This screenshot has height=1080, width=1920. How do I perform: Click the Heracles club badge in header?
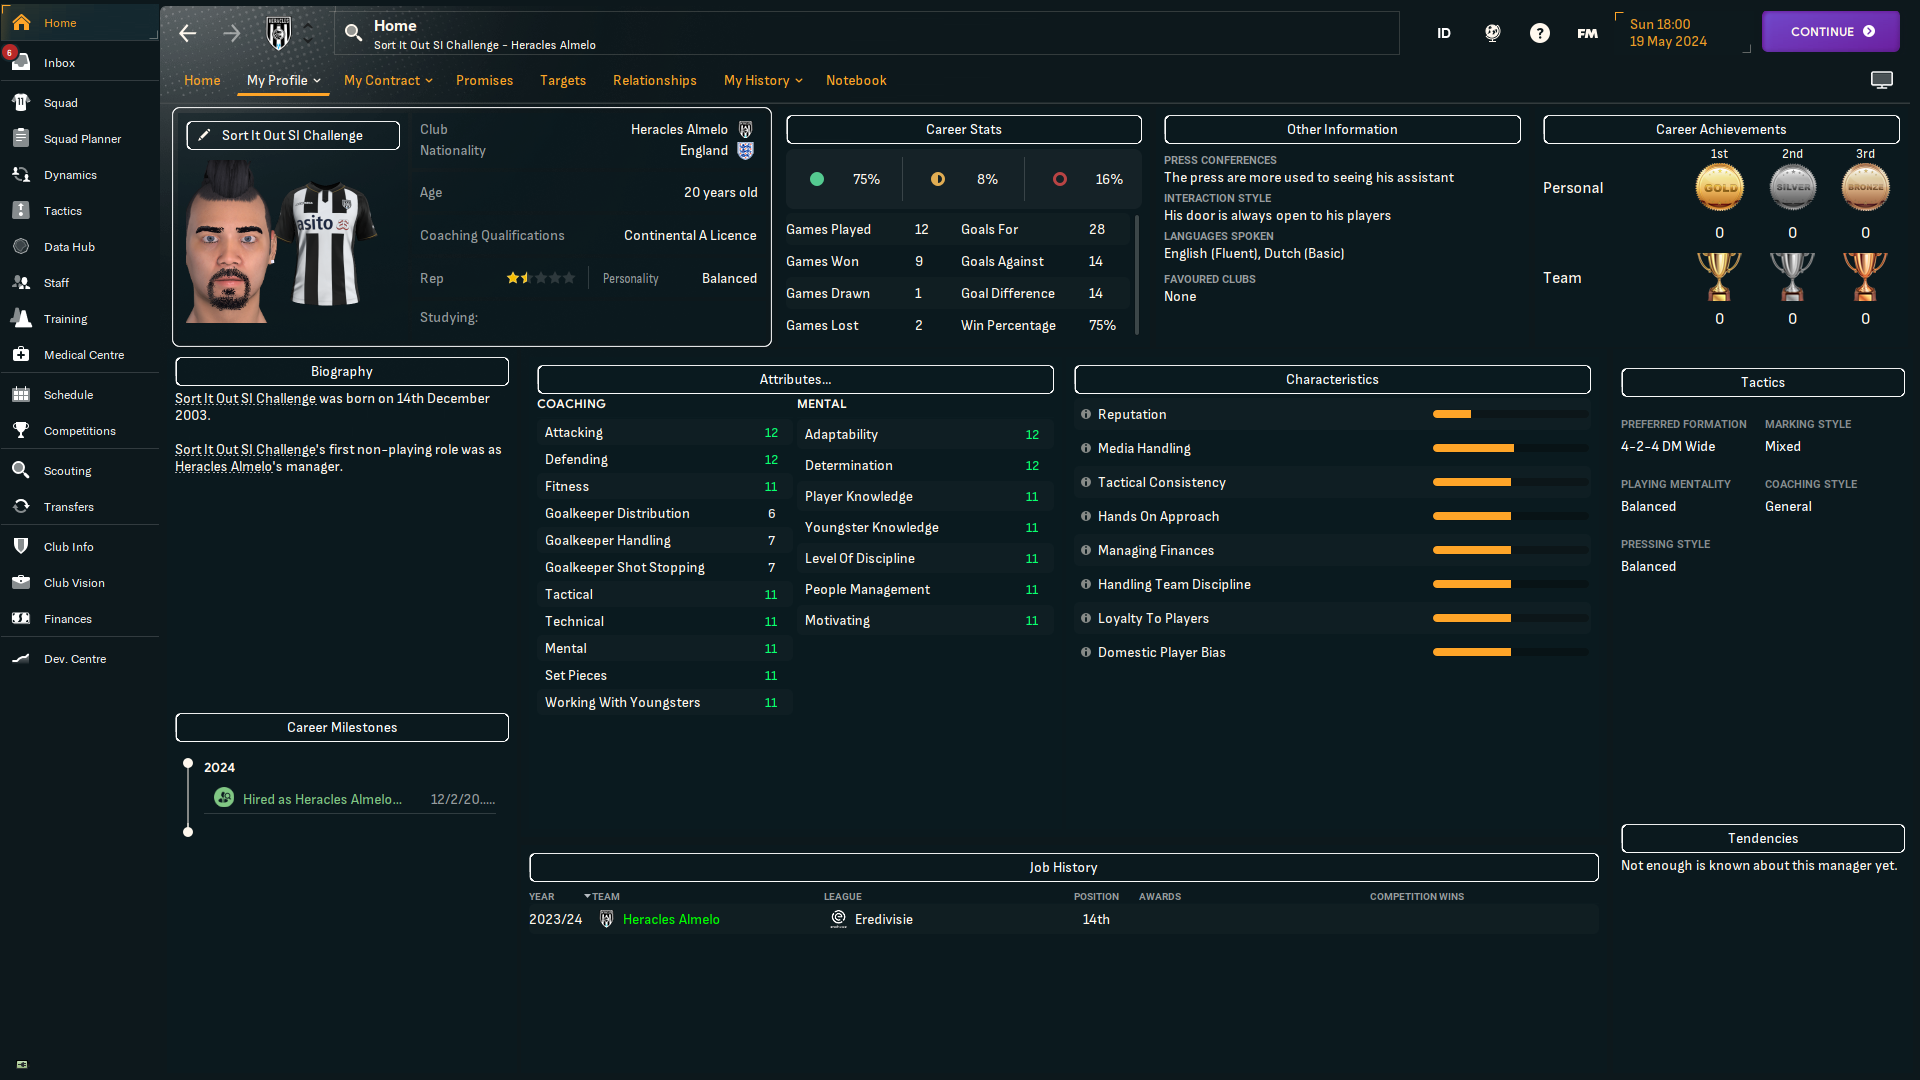pos(279,33)
